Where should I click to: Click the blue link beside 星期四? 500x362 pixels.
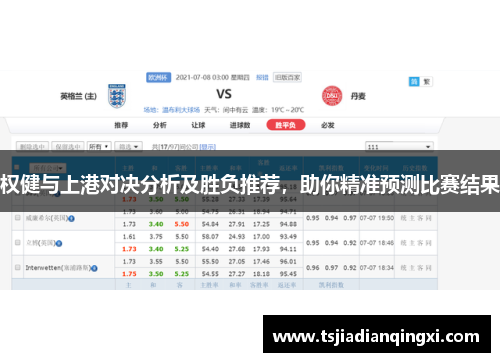click(262, 77)
